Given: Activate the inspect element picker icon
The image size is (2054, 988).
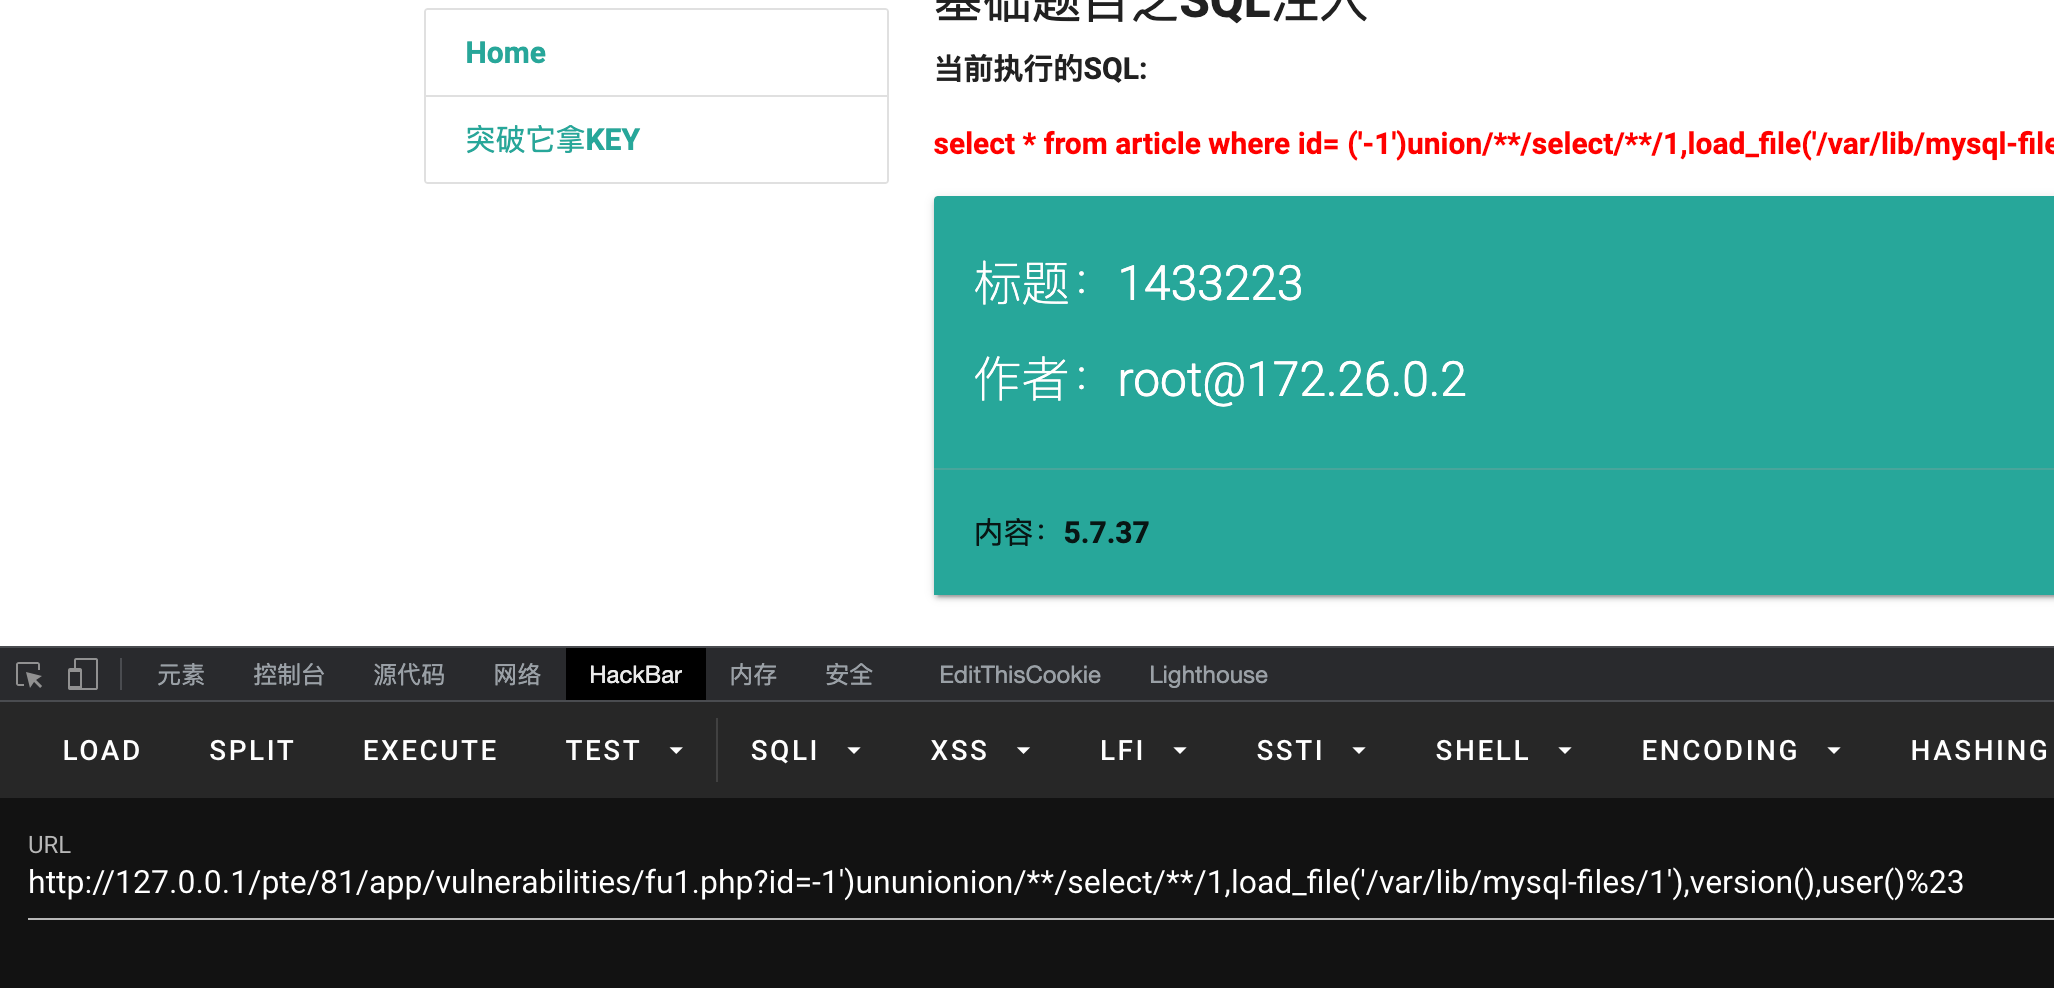Looking at the screenshot, I should click(30, 675).
